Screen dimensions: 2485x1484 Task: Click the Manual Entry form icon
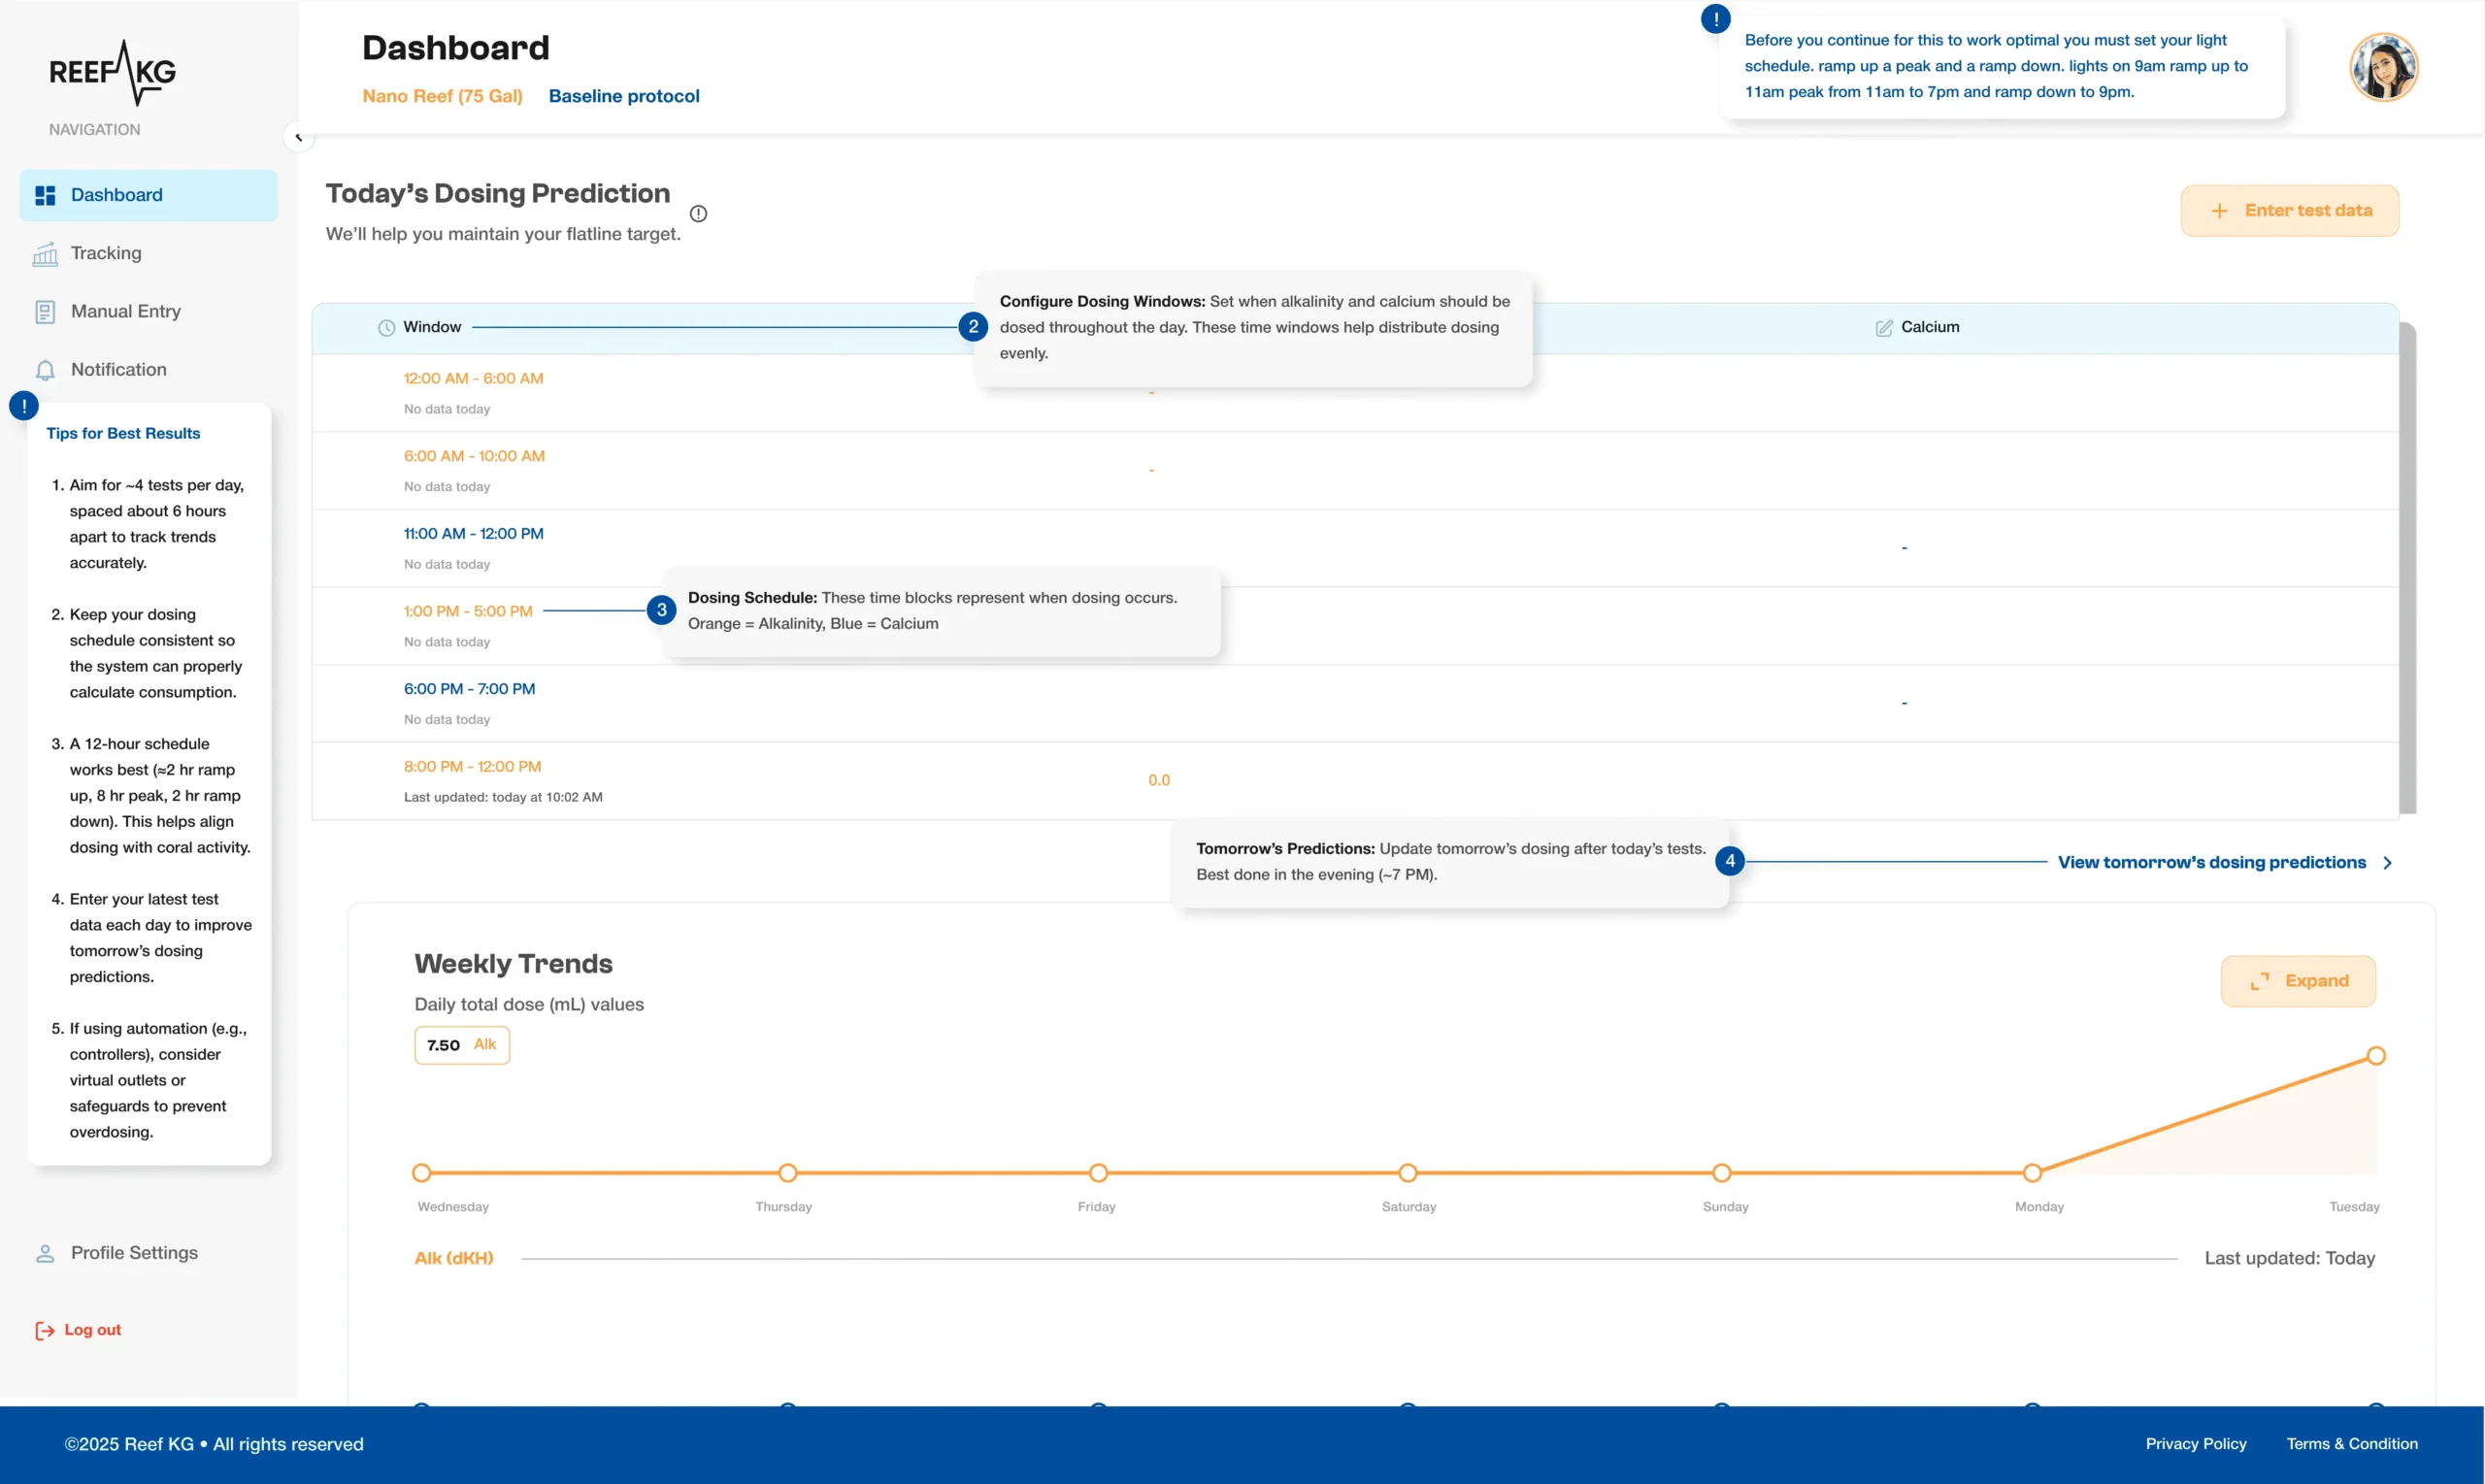[45, 312]
